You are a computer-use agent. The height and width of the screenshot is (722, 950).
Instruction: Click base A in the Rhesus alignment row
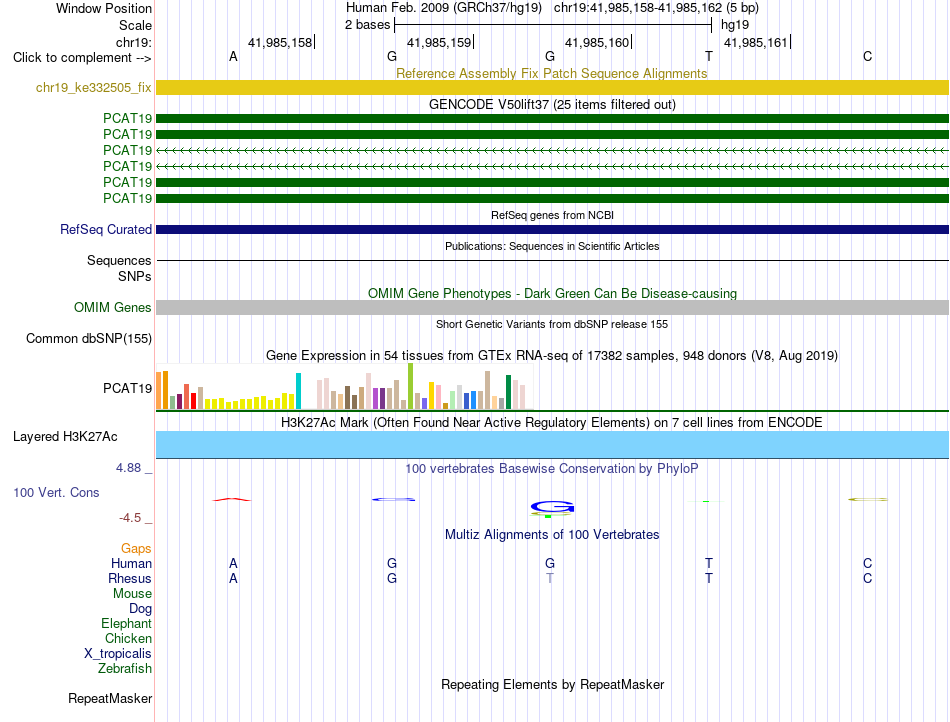coord(233,578)
